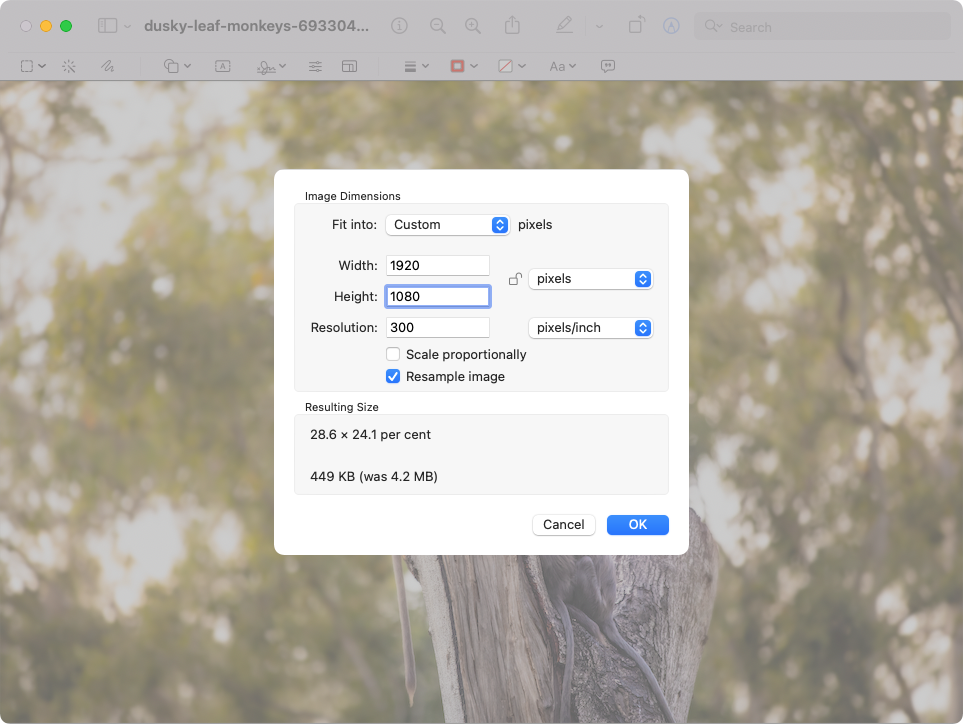Click the Cancel button
This screenshot has width=963, height=724.
(x=564, y=525)
